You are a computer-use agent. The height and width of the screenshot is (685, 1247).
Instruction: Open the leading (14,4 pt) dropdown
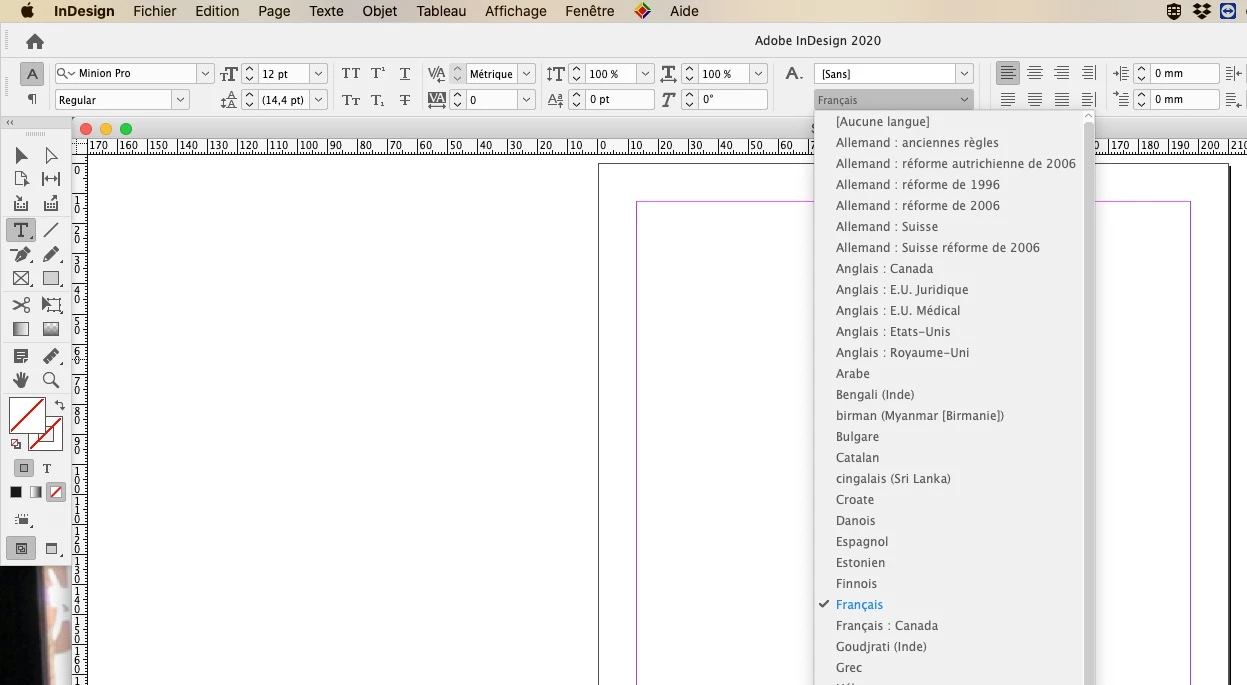click(x=318, y=100)
